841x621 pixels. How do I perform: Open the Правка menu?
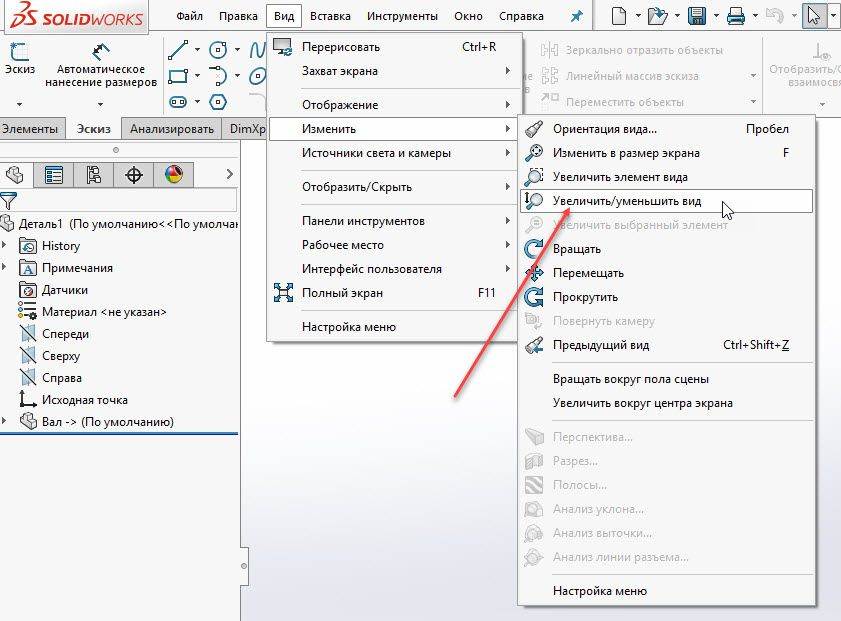point(238,17)
